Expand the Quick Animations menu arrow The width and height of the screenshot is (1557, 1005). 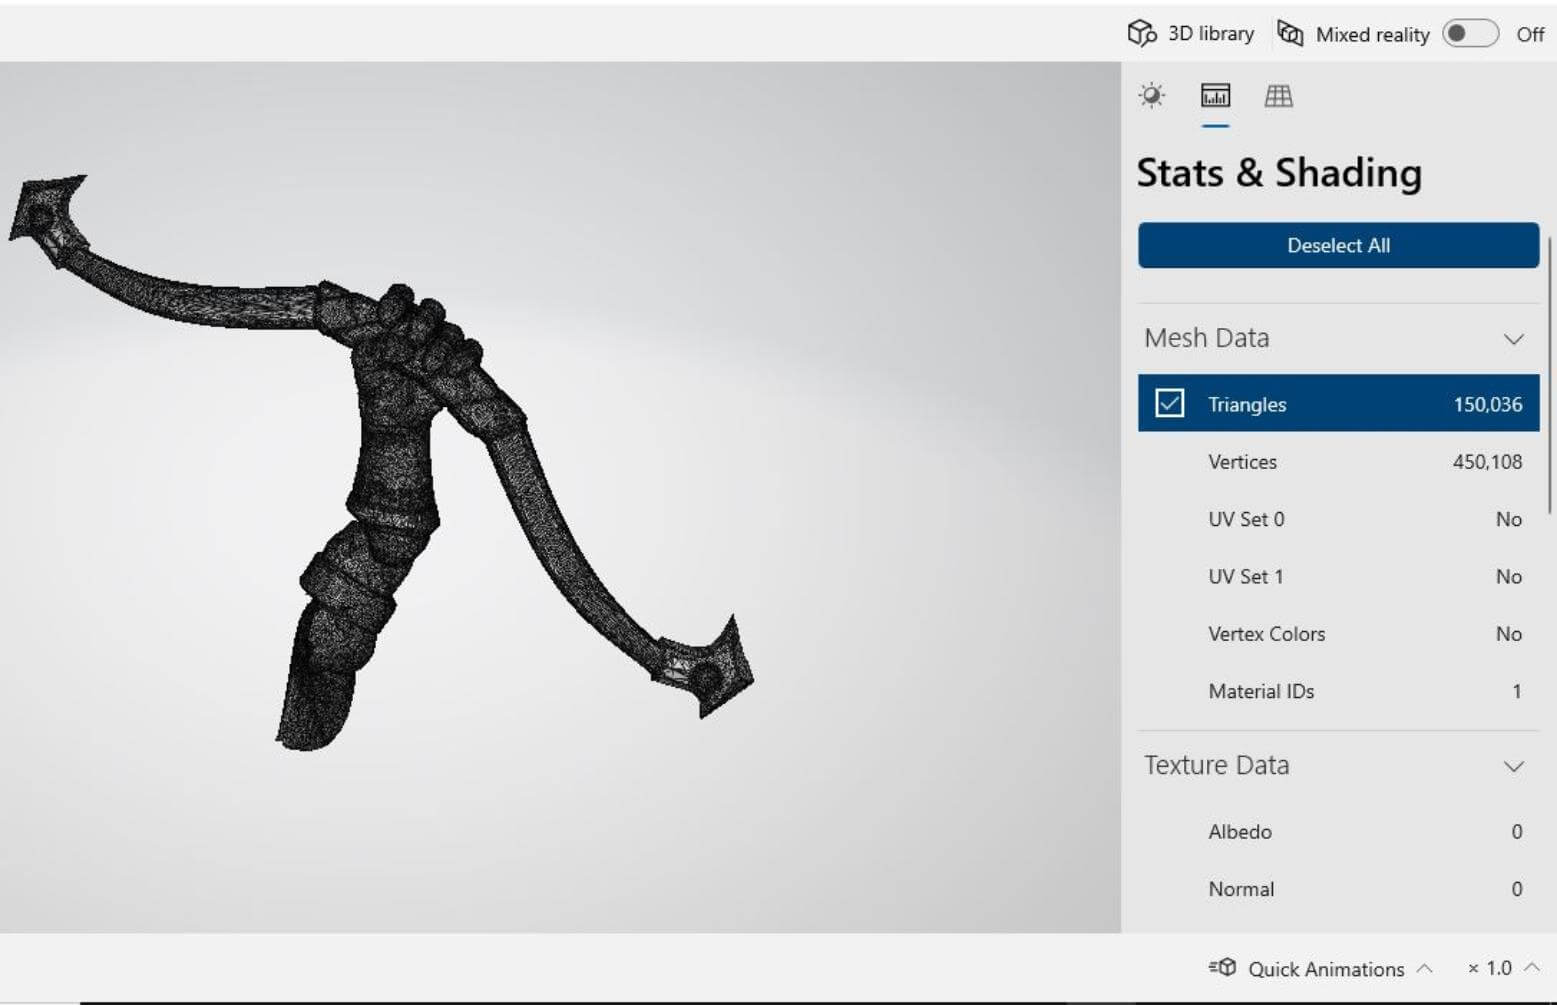point(1425,968)
